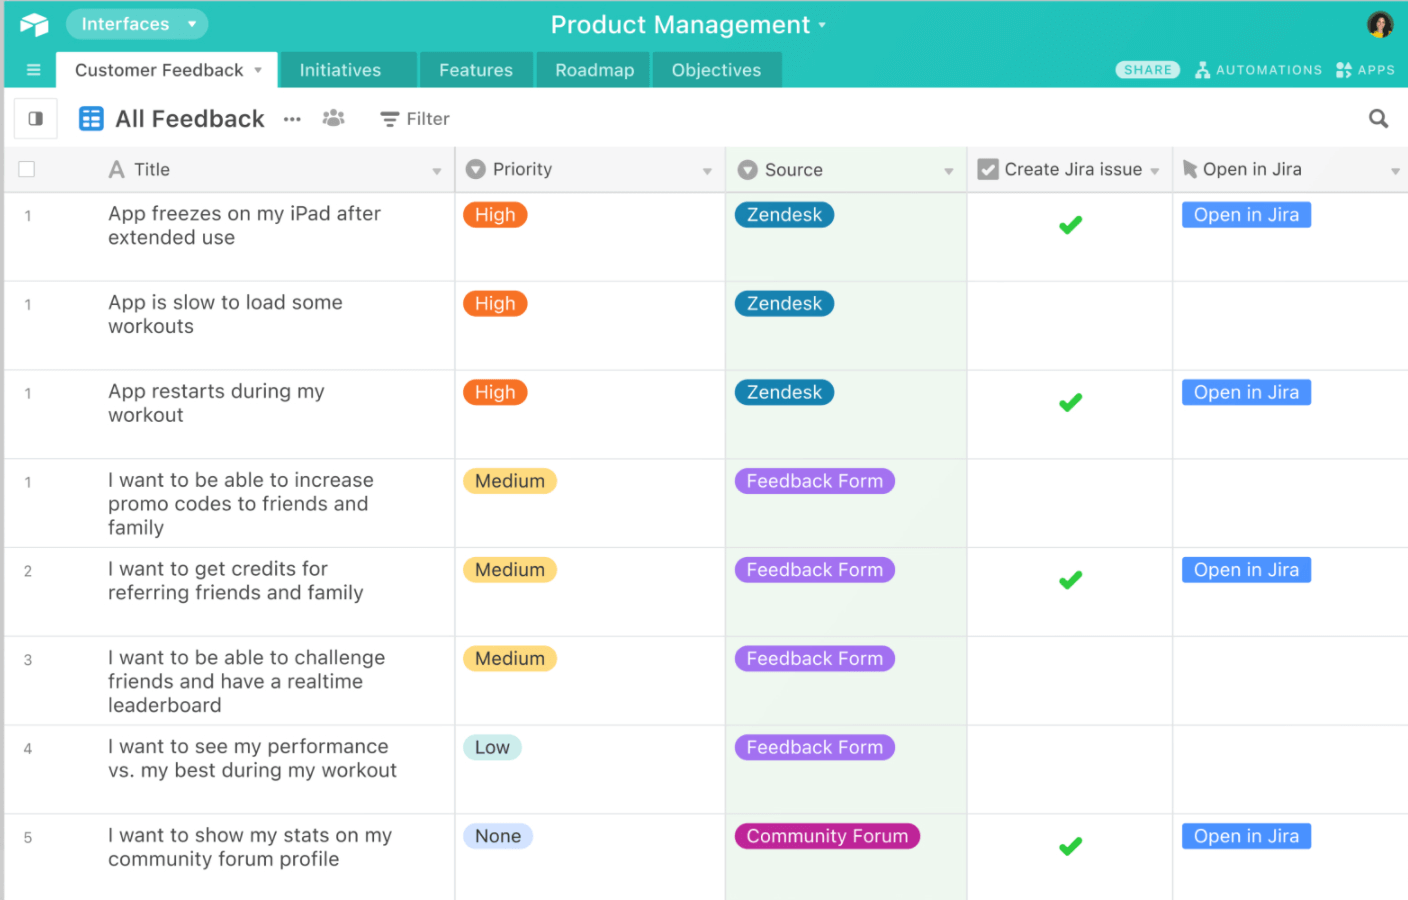
Task: Uncheck Jira issue for App restarts row
Action: [1070, 403]
